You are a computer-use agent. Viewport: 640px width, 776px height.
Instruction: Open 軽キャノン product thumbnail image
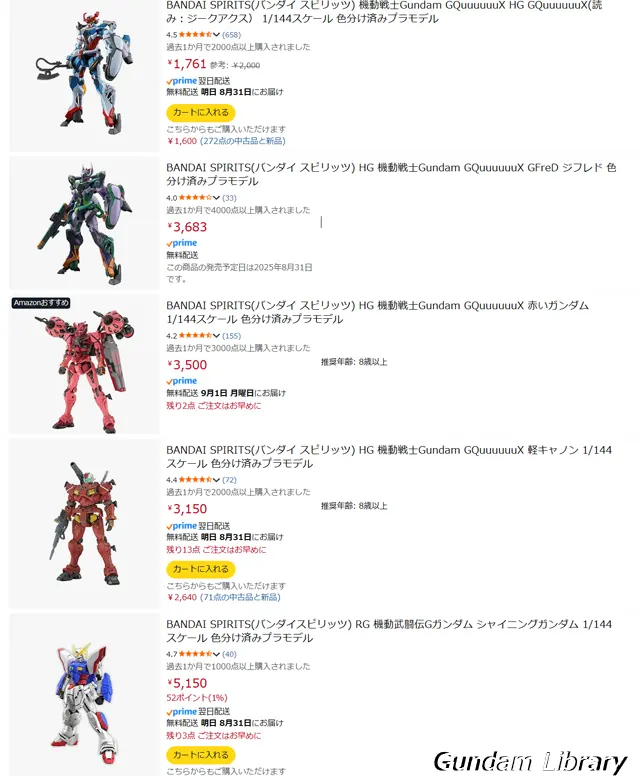point(85,524)
